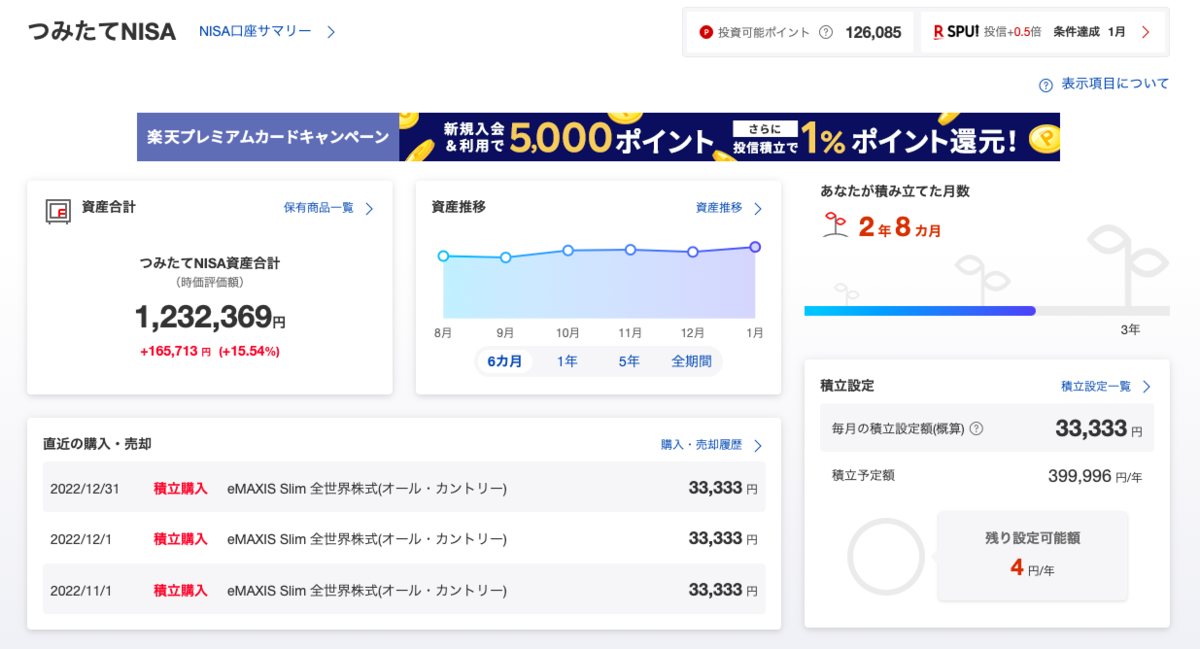
Task: Open the 積立設定一覧 link
Action: pyautogui.click(x=1096, y=386)
